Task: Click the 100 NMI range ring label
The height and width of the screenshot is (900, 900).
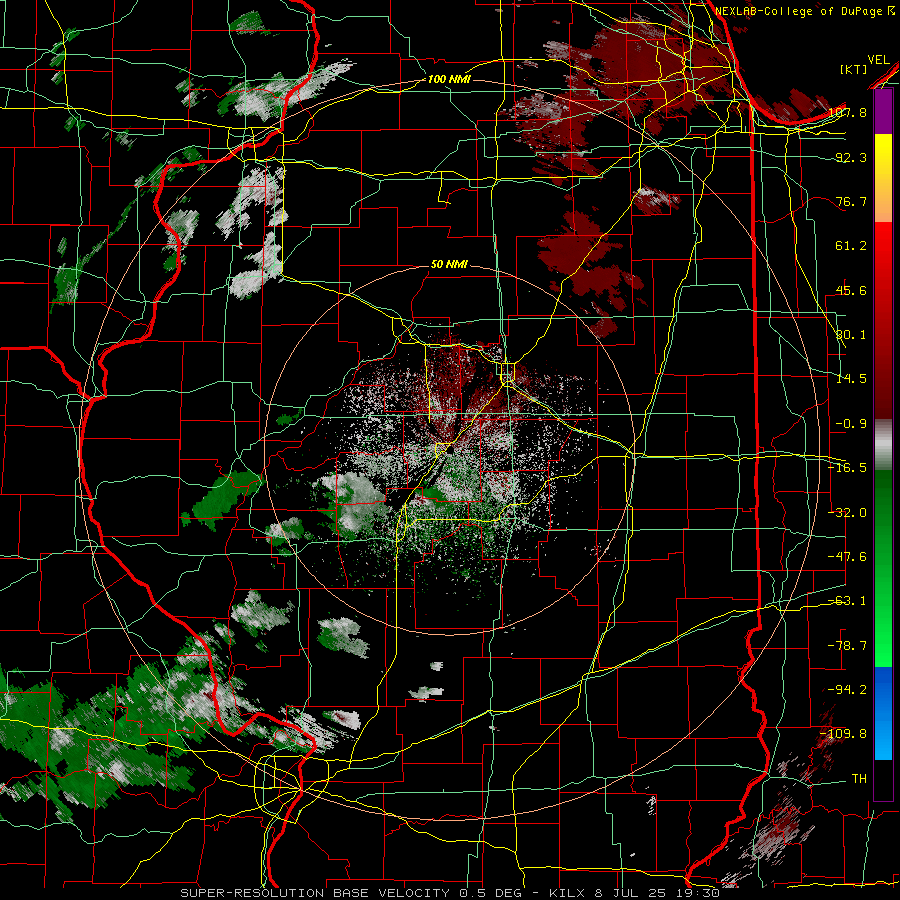Action: (x=449, y=79)
